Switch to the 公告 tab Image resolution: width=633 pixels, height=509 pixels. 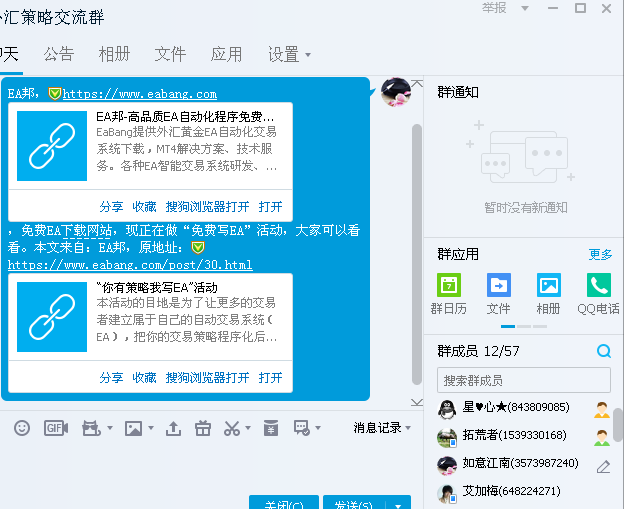59,54
